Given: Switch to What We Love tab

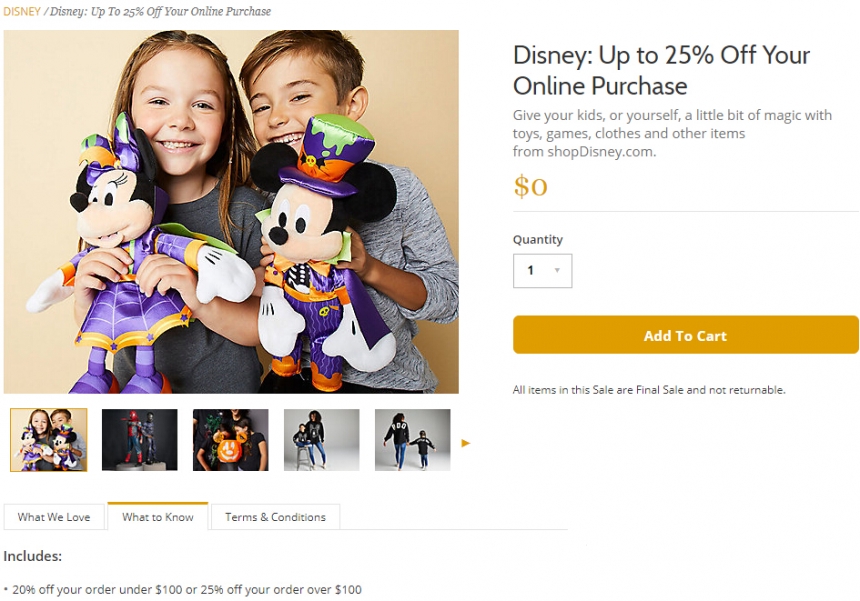Looking at the screenshot, I should pos(54,517).
